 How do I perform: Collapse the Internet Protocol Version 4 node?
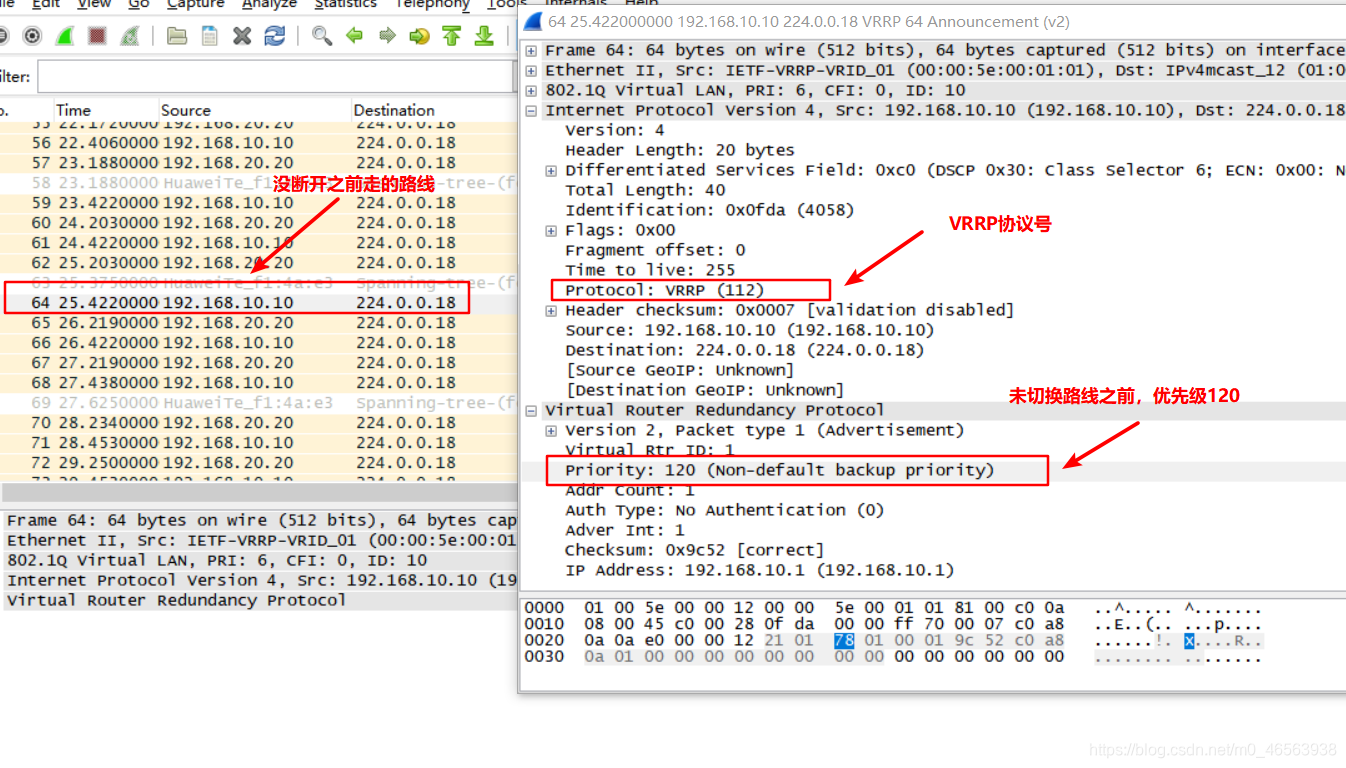[531, 110]
